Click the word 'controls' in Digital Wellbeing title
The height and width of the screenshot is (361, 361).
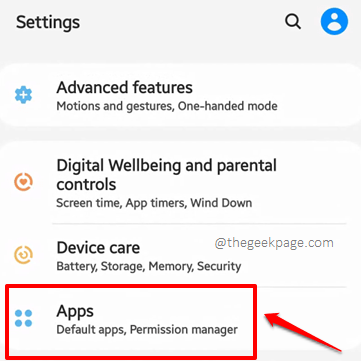(86, 184)
